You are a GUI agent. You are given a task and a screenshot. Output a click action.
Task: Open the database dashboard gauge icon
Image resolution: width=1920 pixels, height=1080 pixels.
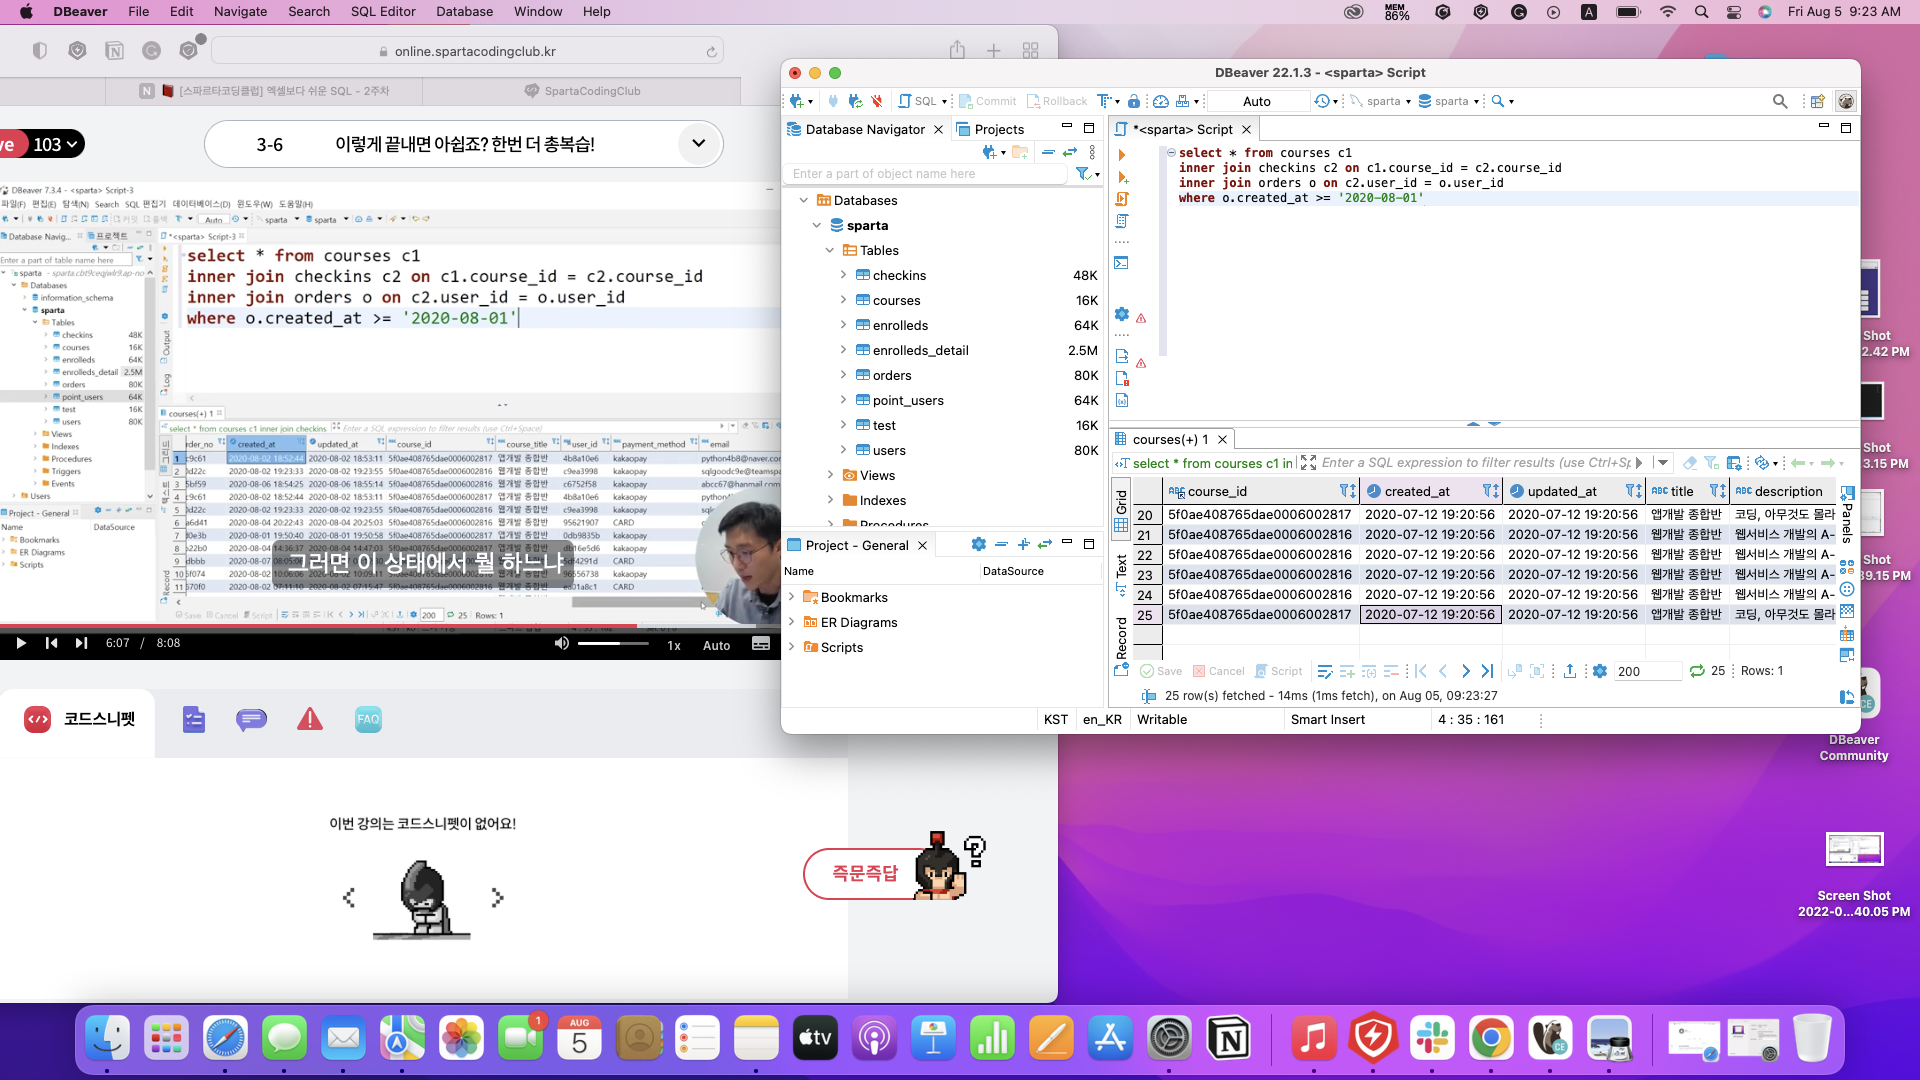[1161, 101]
